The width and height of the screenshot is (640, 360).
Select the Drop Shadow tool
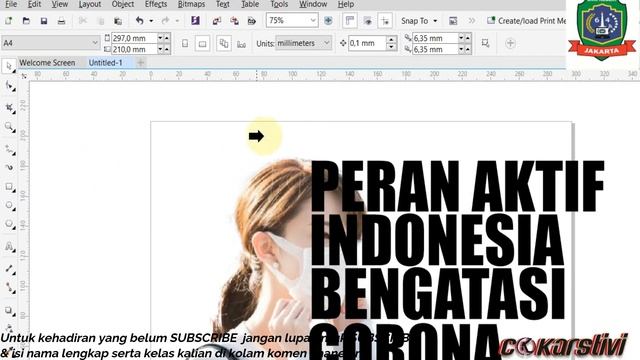pos(9,311)
